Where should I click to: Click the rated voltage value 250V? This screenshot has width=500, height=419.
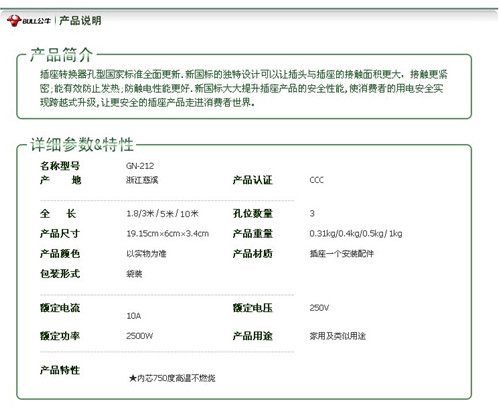(319, 308)
